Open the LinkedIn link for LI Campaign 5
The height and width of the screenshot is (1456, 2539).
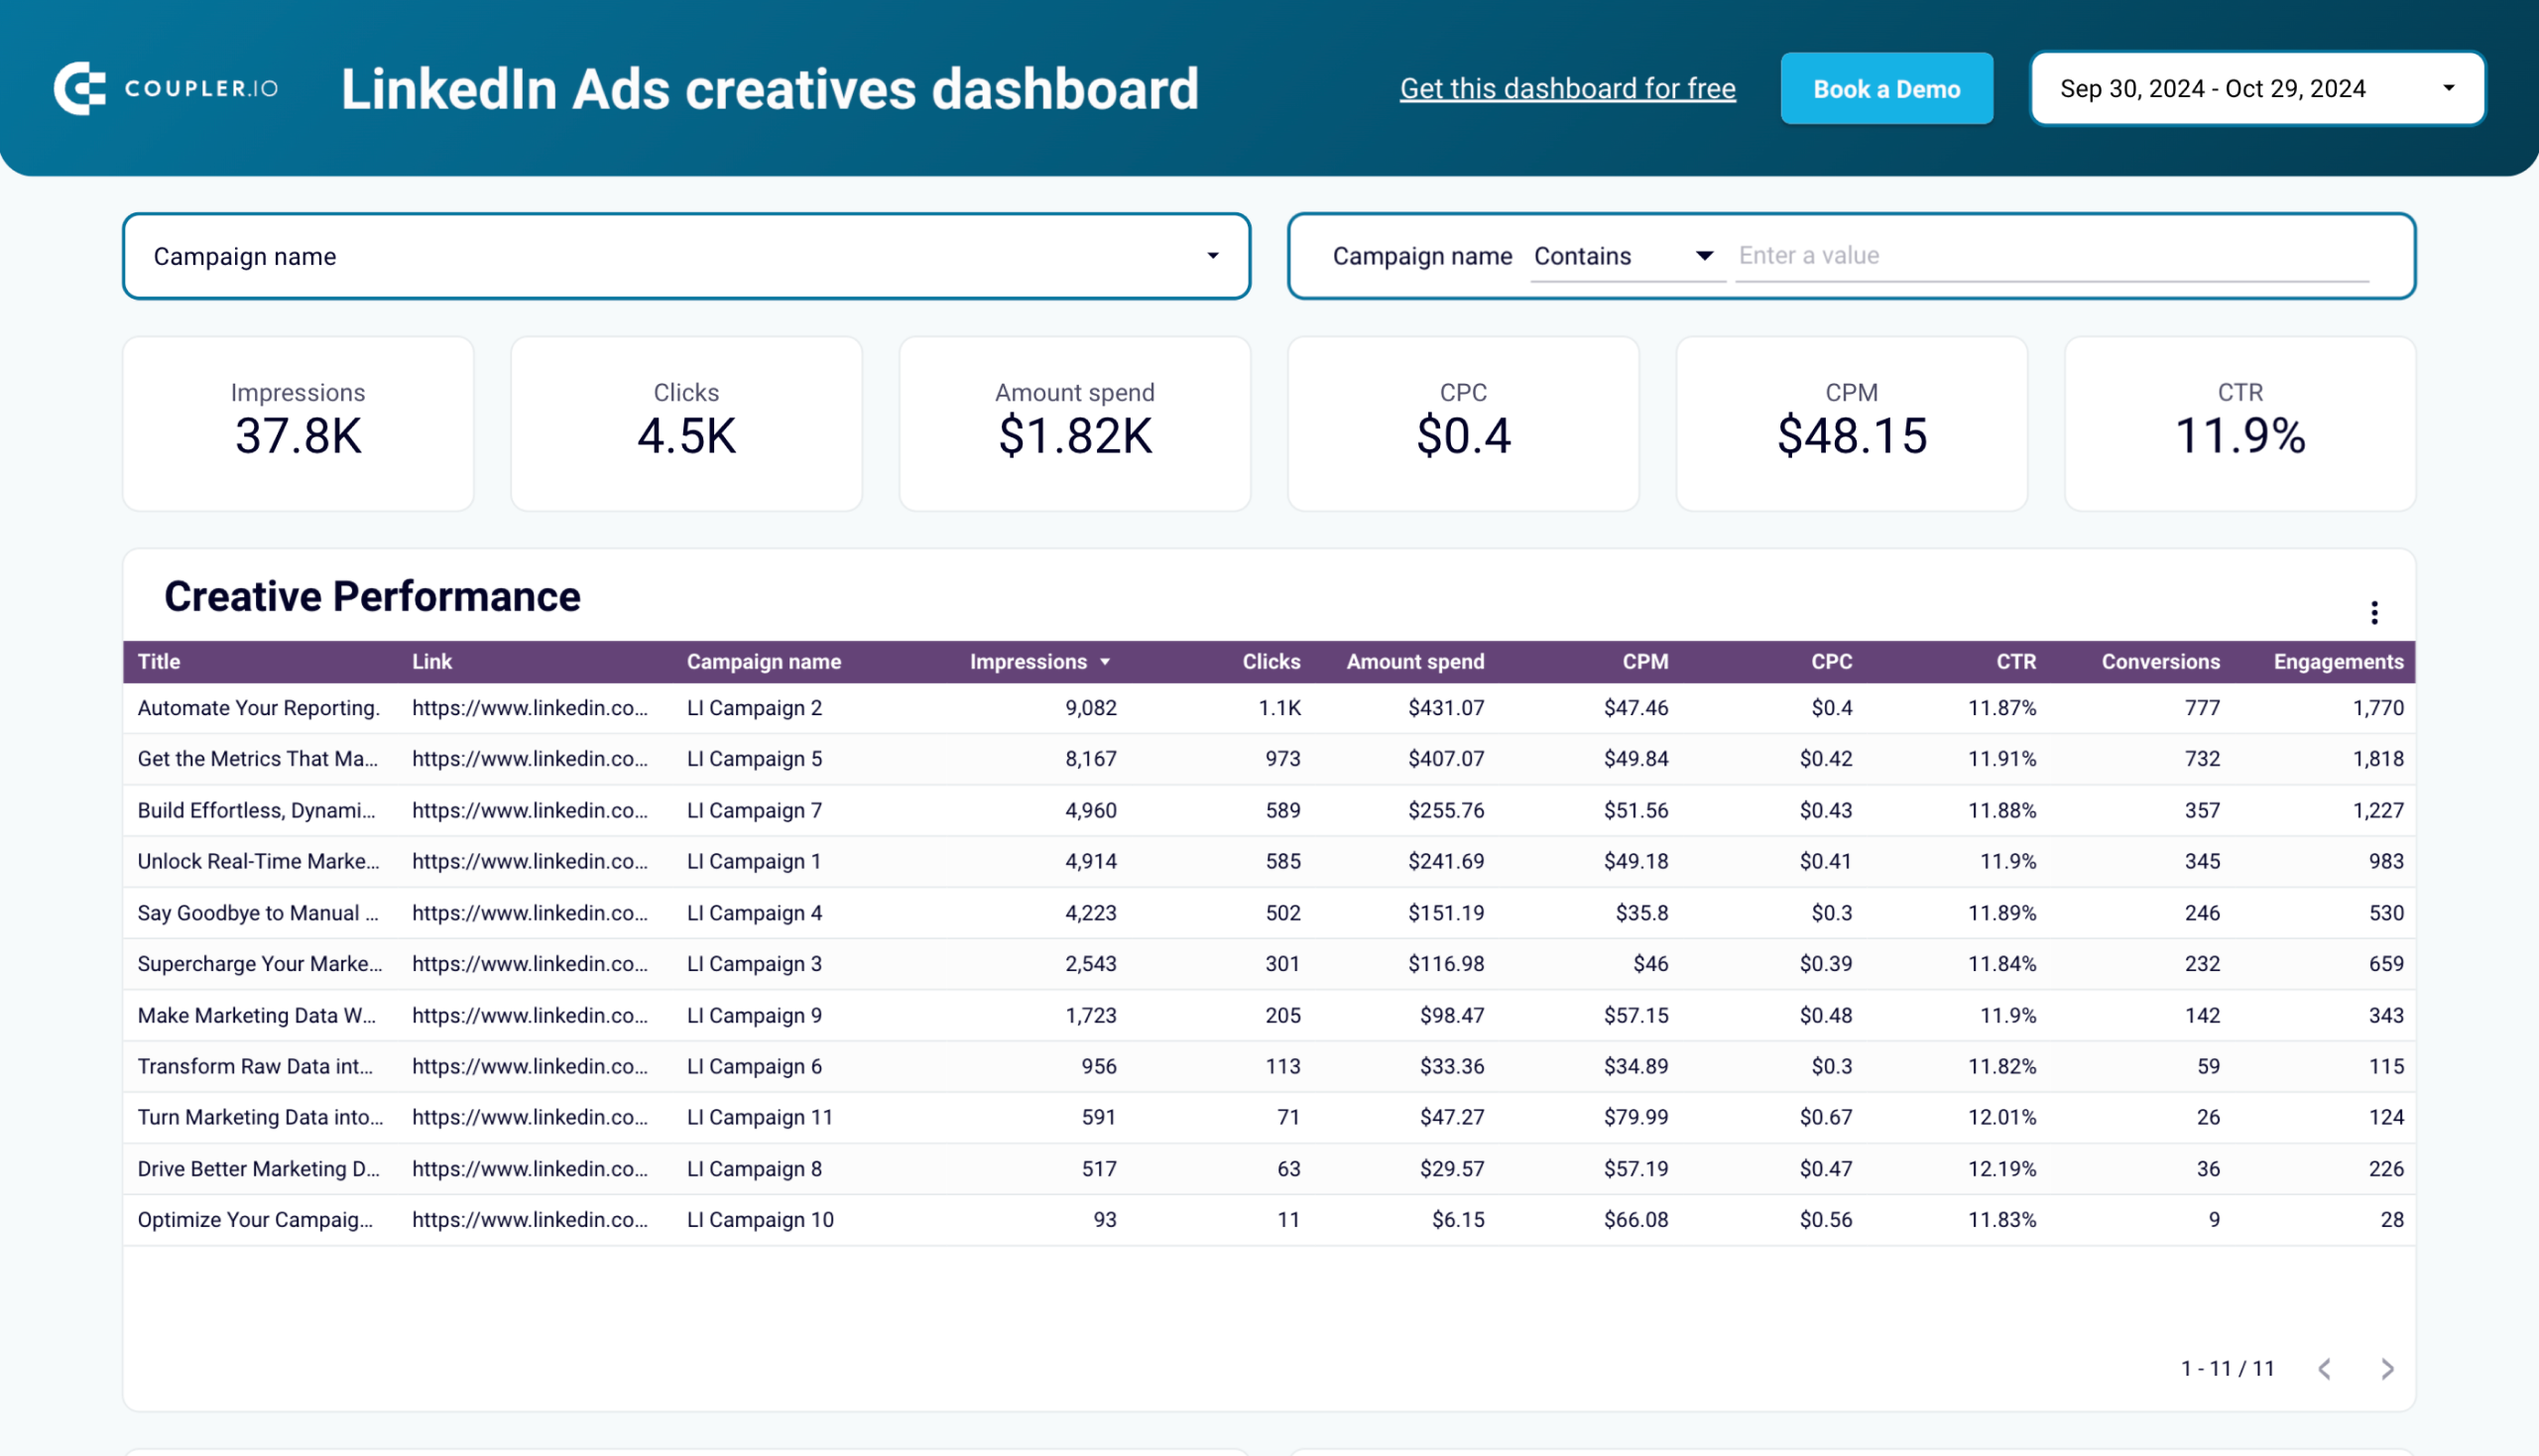click(530, 759)
